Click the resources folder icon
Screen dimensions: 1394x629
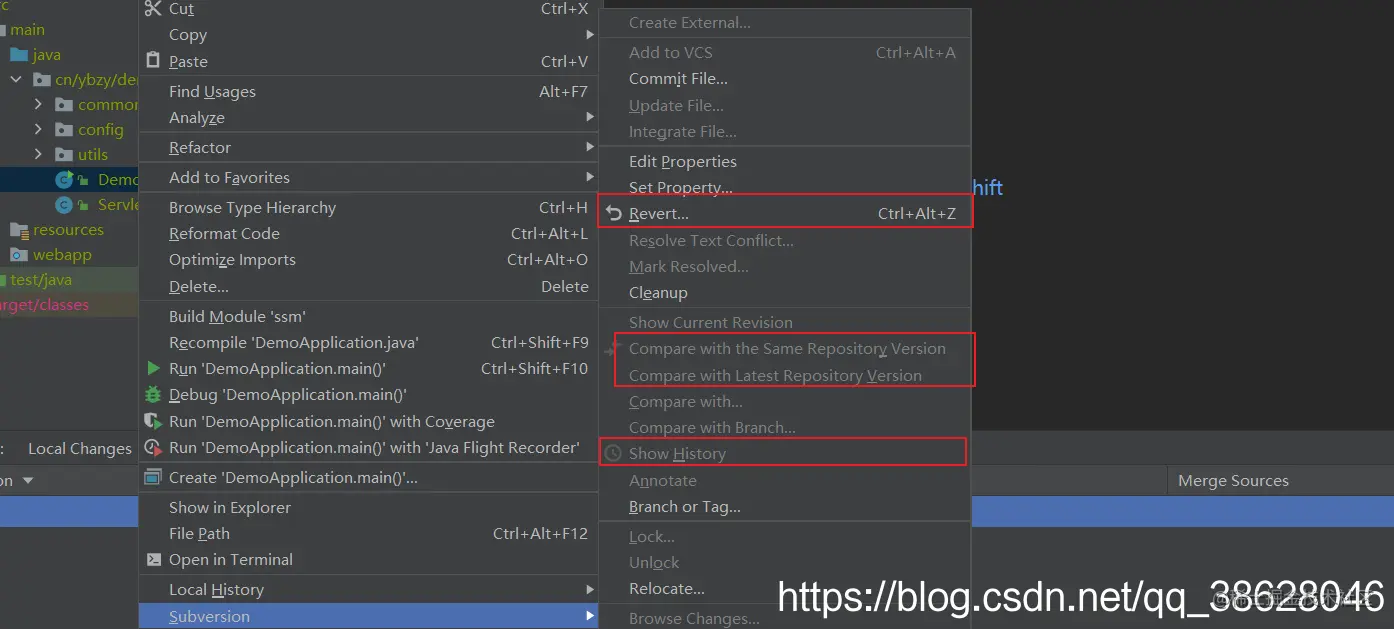coord(19,230)
